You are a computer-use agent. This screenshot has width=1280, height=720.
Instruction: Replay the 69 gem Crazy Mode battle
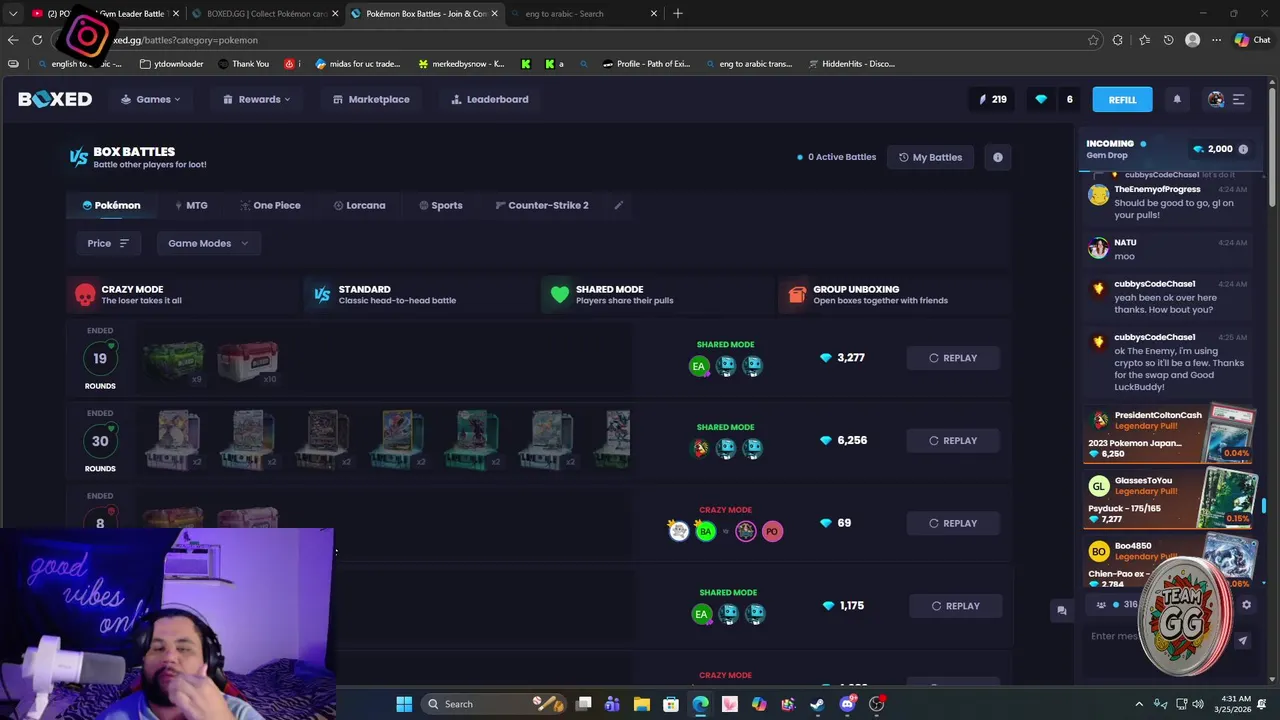[x=953, y=523]
